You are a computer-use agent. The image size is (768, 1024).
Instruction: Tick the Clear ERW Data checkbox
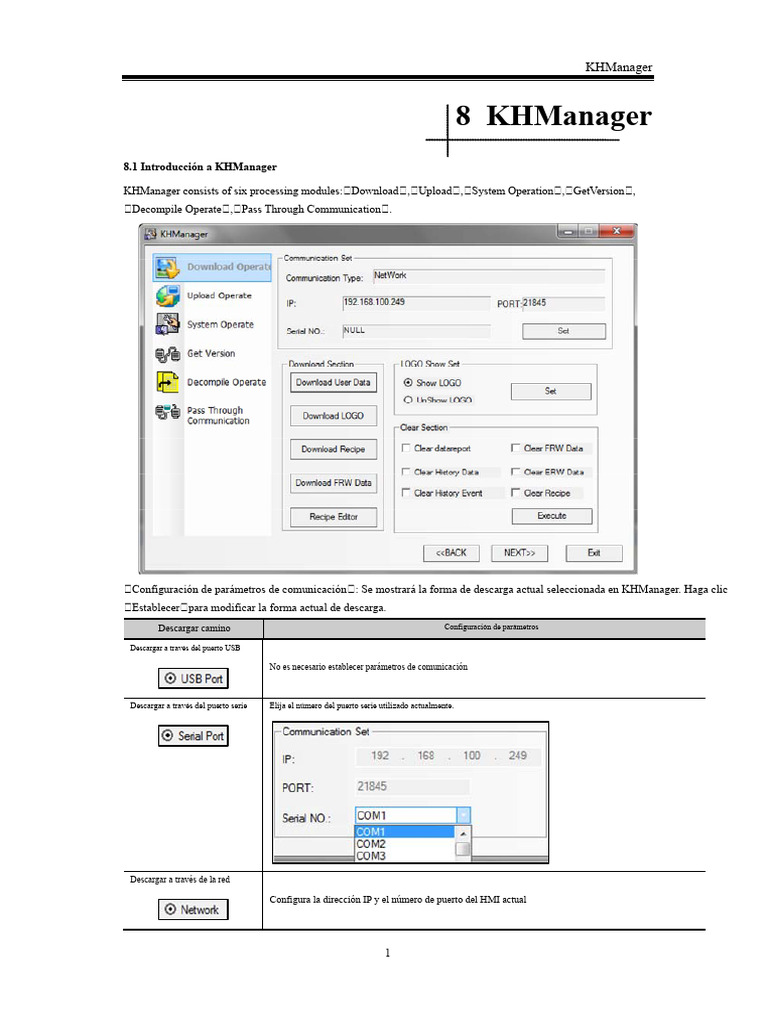515,472
